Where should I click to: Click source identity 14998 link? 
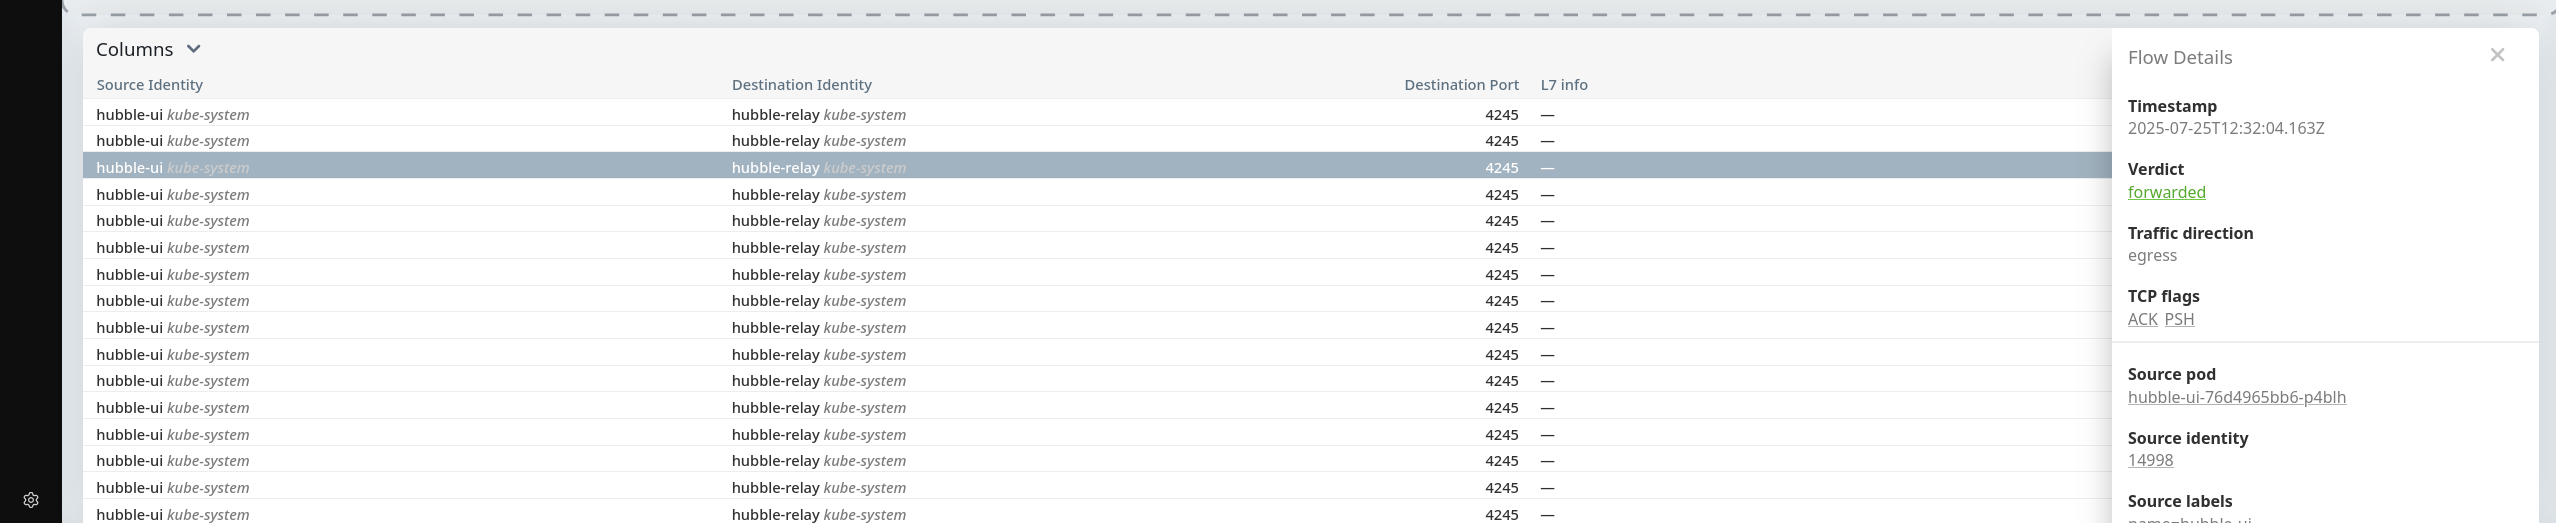click(2150, 460)
